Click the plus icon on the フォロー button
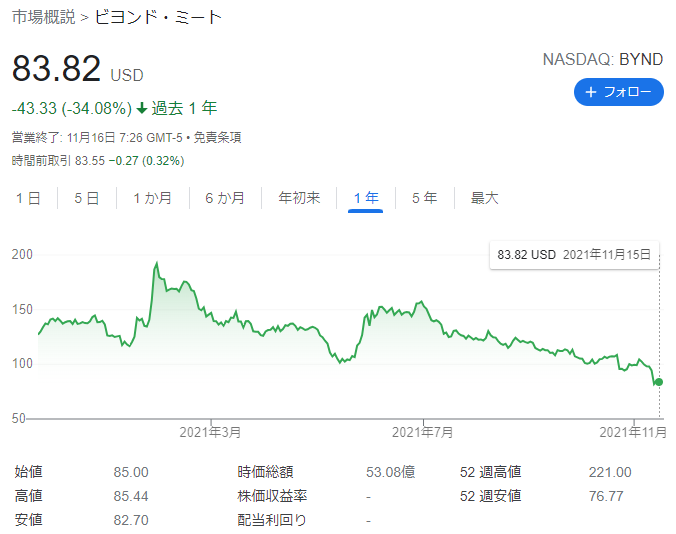The height and width of the screenshot is (534, 676). coord(591,92)
